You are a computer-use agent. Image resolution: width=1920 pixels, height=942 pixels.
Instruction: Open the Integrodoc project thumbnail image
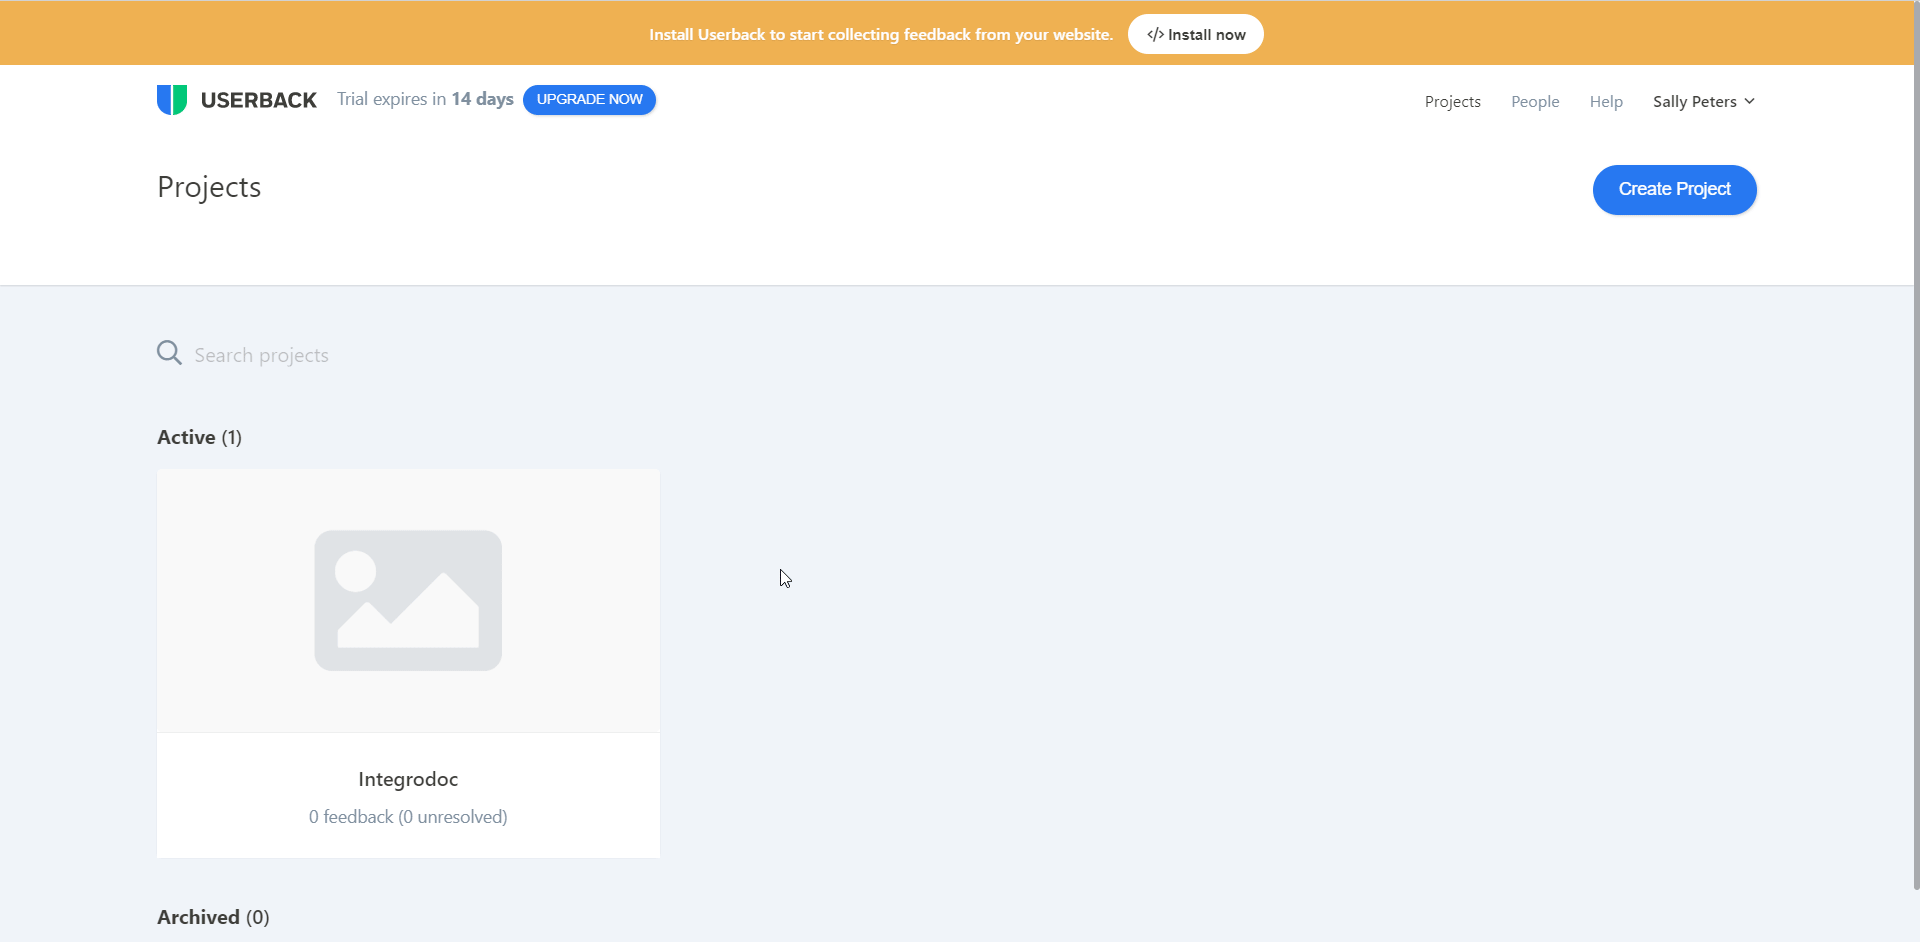pos(408,601)
